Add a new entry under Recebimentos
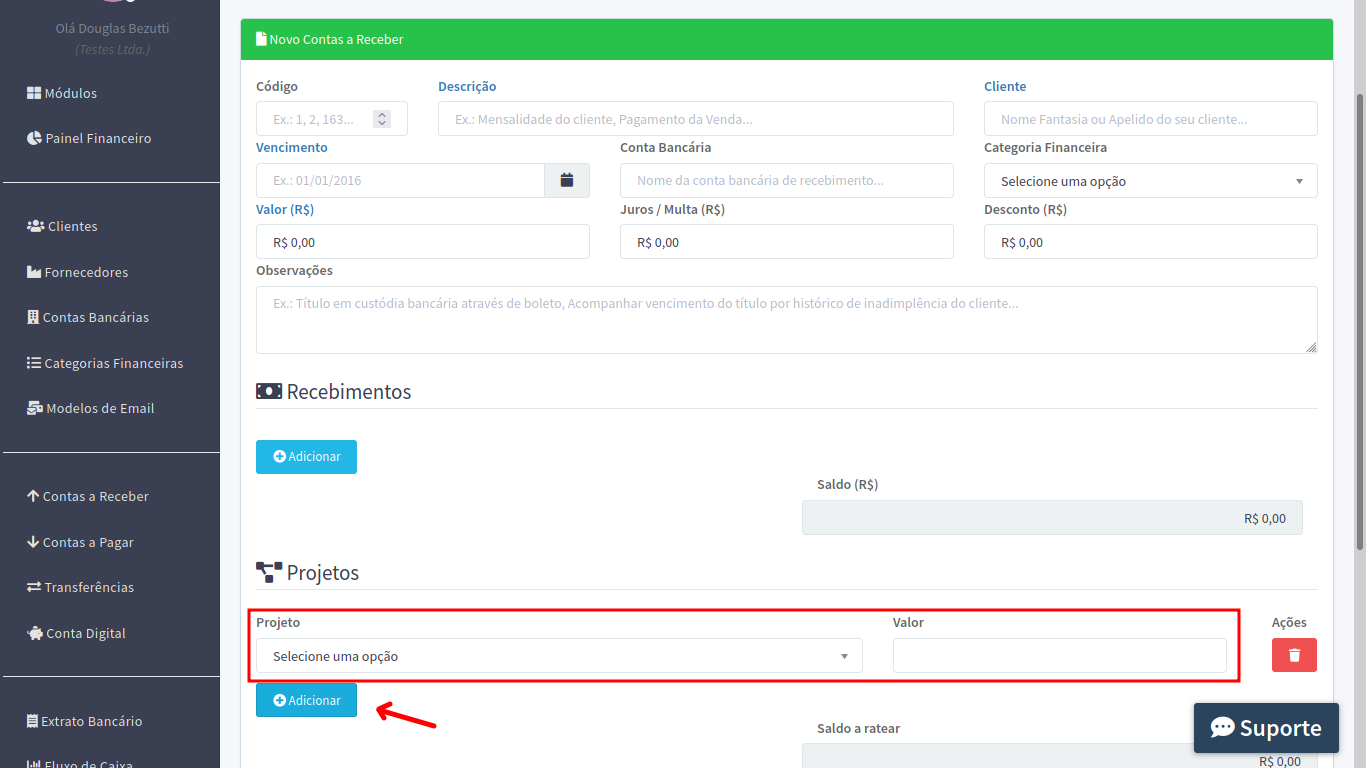 [x=306, y=456]
